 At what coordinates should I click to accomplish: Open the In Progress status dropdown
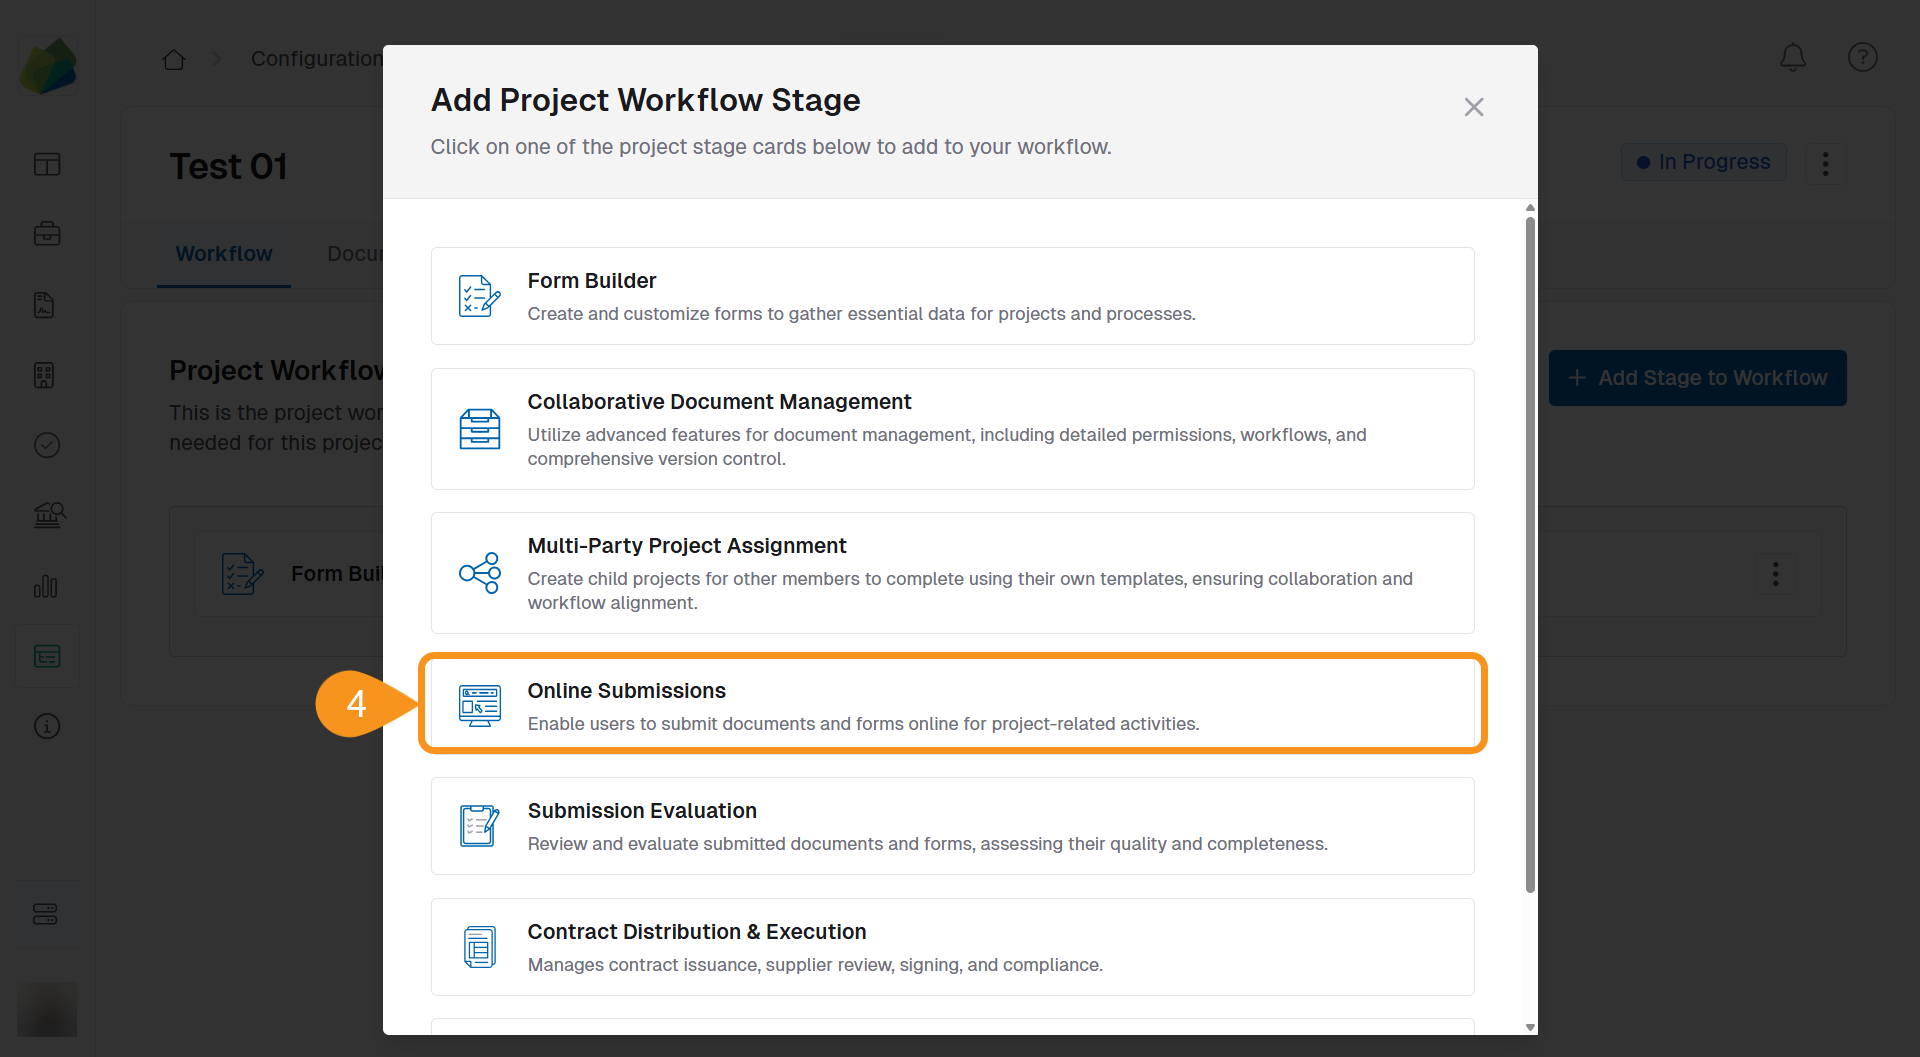tap(1703, 162)
